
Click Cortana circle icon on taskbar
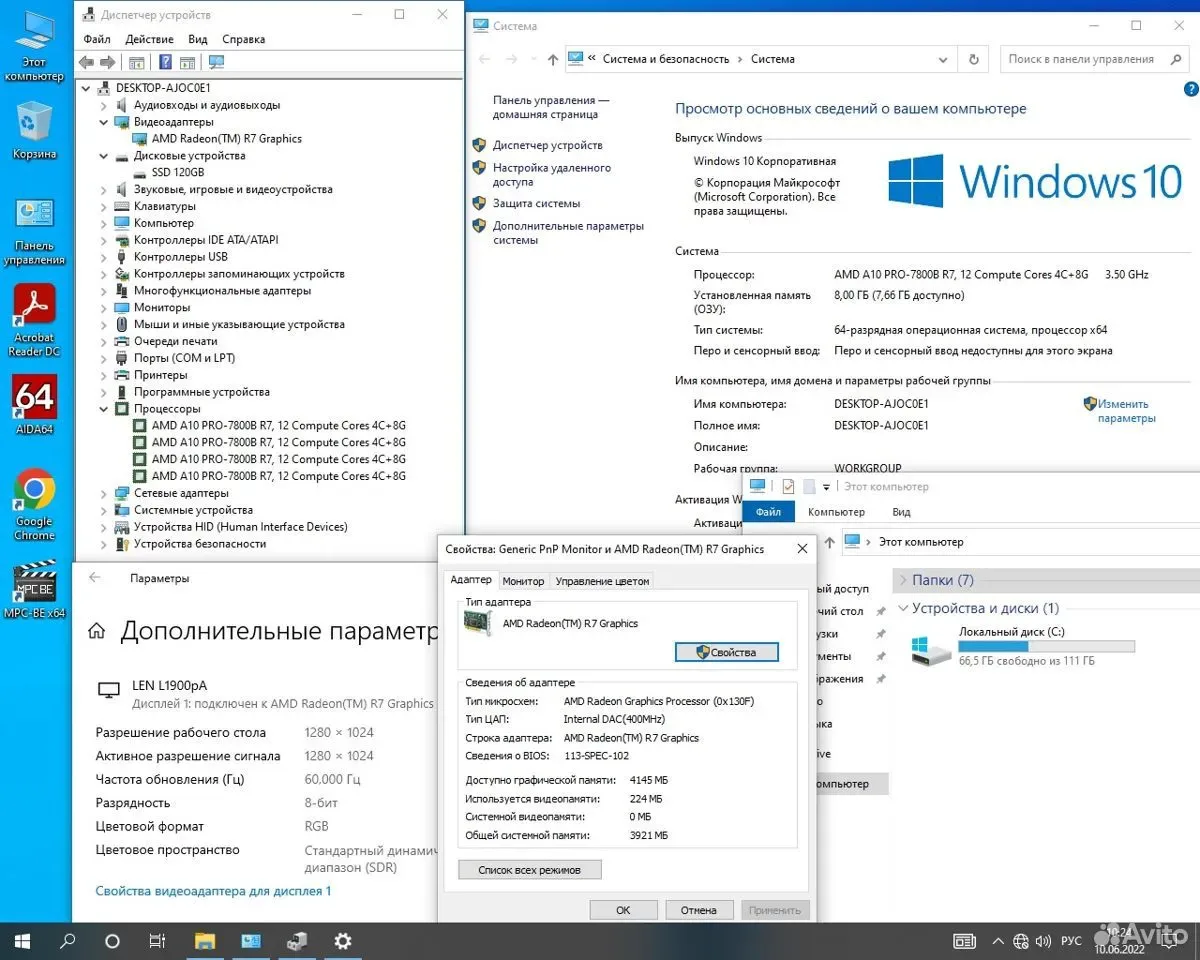(112, 941)
